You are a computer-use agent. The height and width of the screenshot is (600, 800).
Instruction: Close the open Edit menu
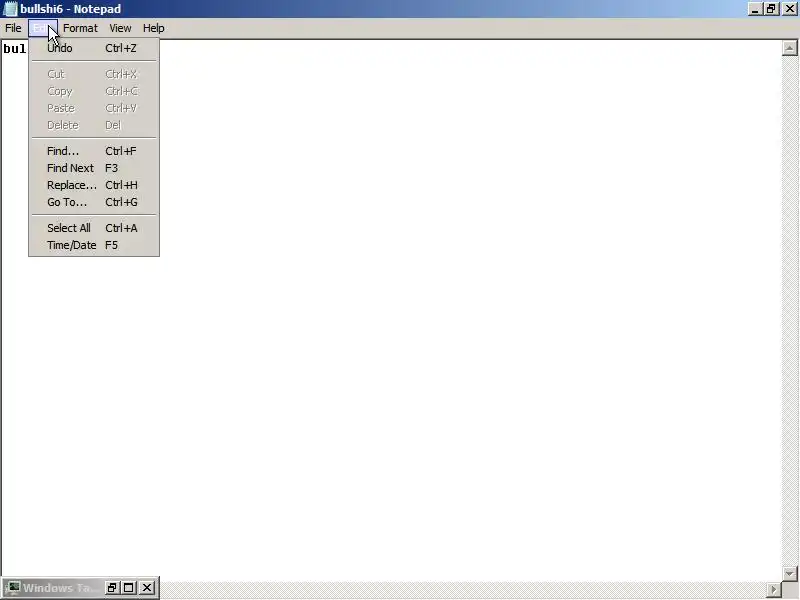click(43, 28)
